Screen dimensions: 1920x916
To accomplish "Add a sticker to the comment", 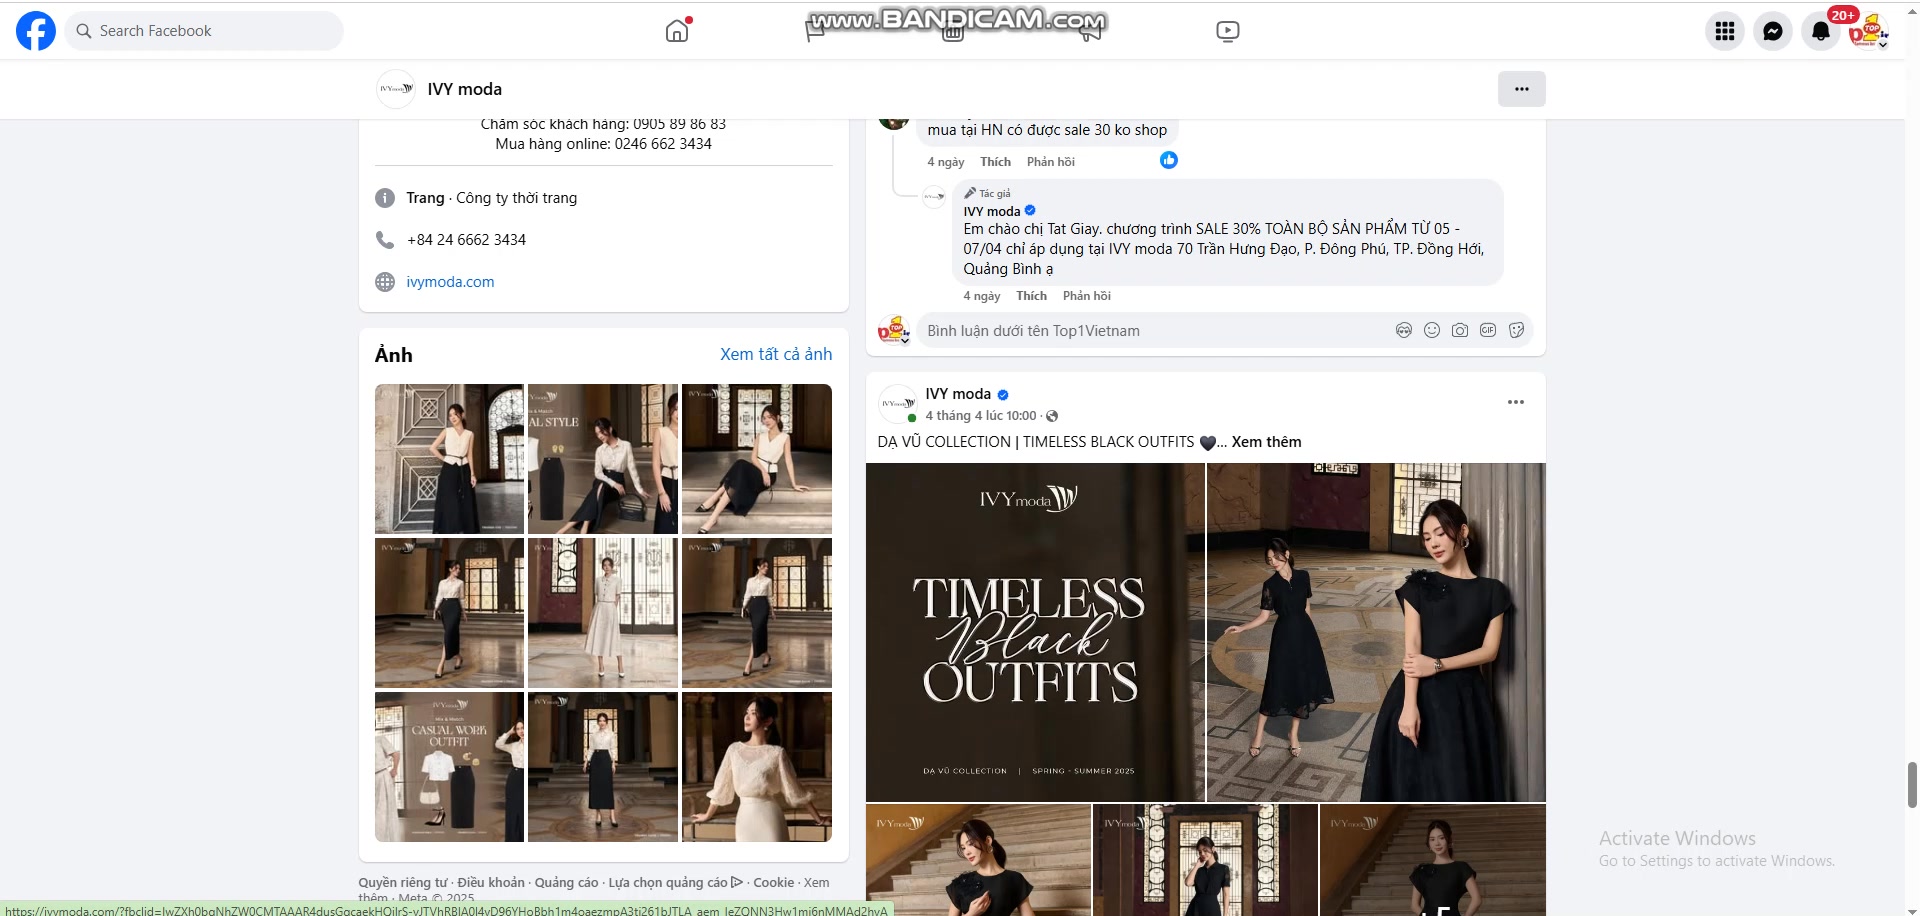I will [1516, 330].
